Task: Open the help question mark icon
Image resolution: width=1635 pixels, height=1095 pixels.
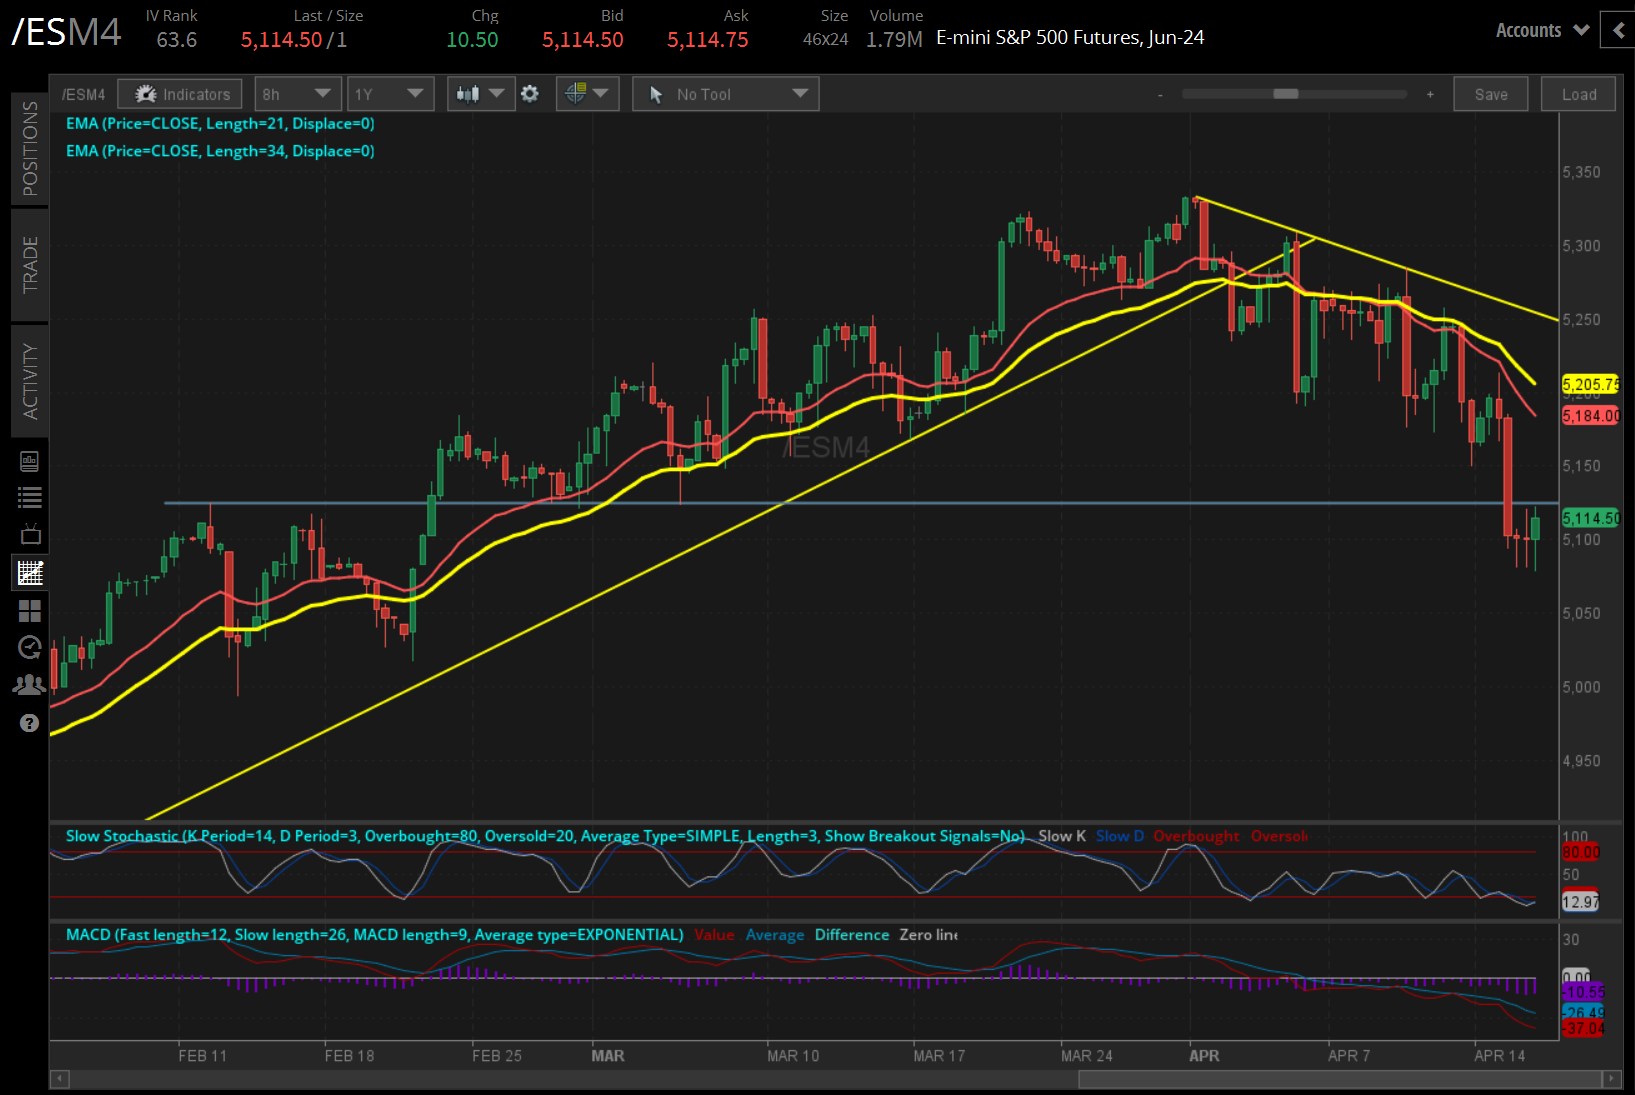Action: click(x=30, y=723)
